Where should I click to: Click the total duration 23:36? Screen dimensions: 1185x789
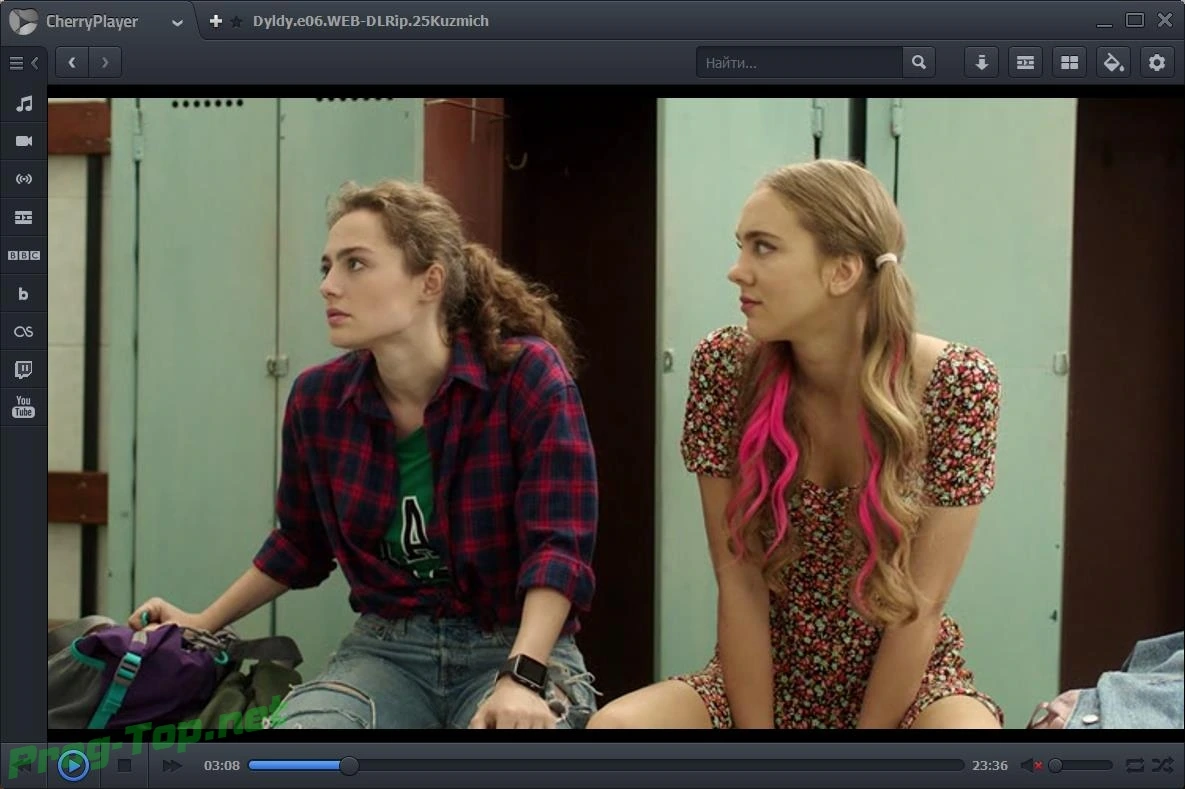point(990,766)
